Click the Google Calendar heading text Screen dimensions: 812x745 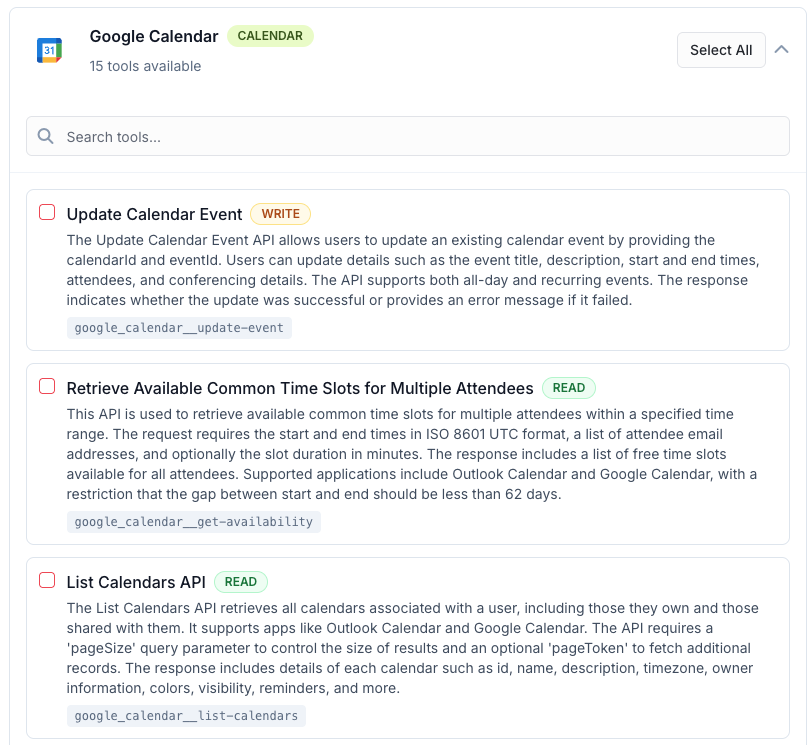[x=154, y=36]
